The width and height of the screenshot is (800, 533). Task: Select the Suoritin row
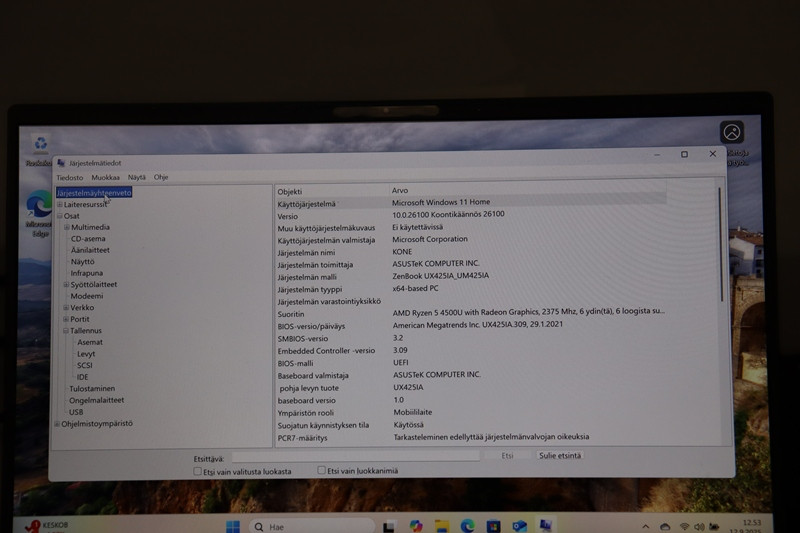pyautogui.click(x=471, y=313)
